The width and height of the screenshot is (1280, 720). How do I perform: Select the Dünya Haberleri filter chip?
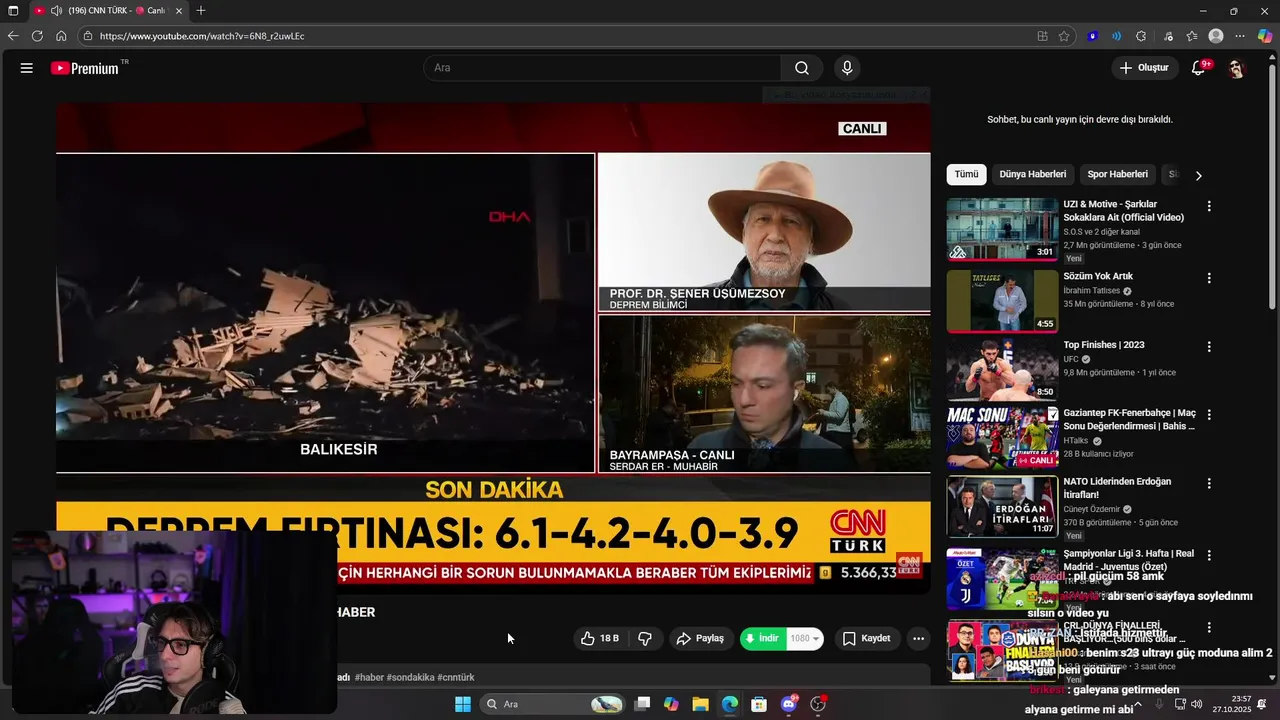click(1033, 174)
